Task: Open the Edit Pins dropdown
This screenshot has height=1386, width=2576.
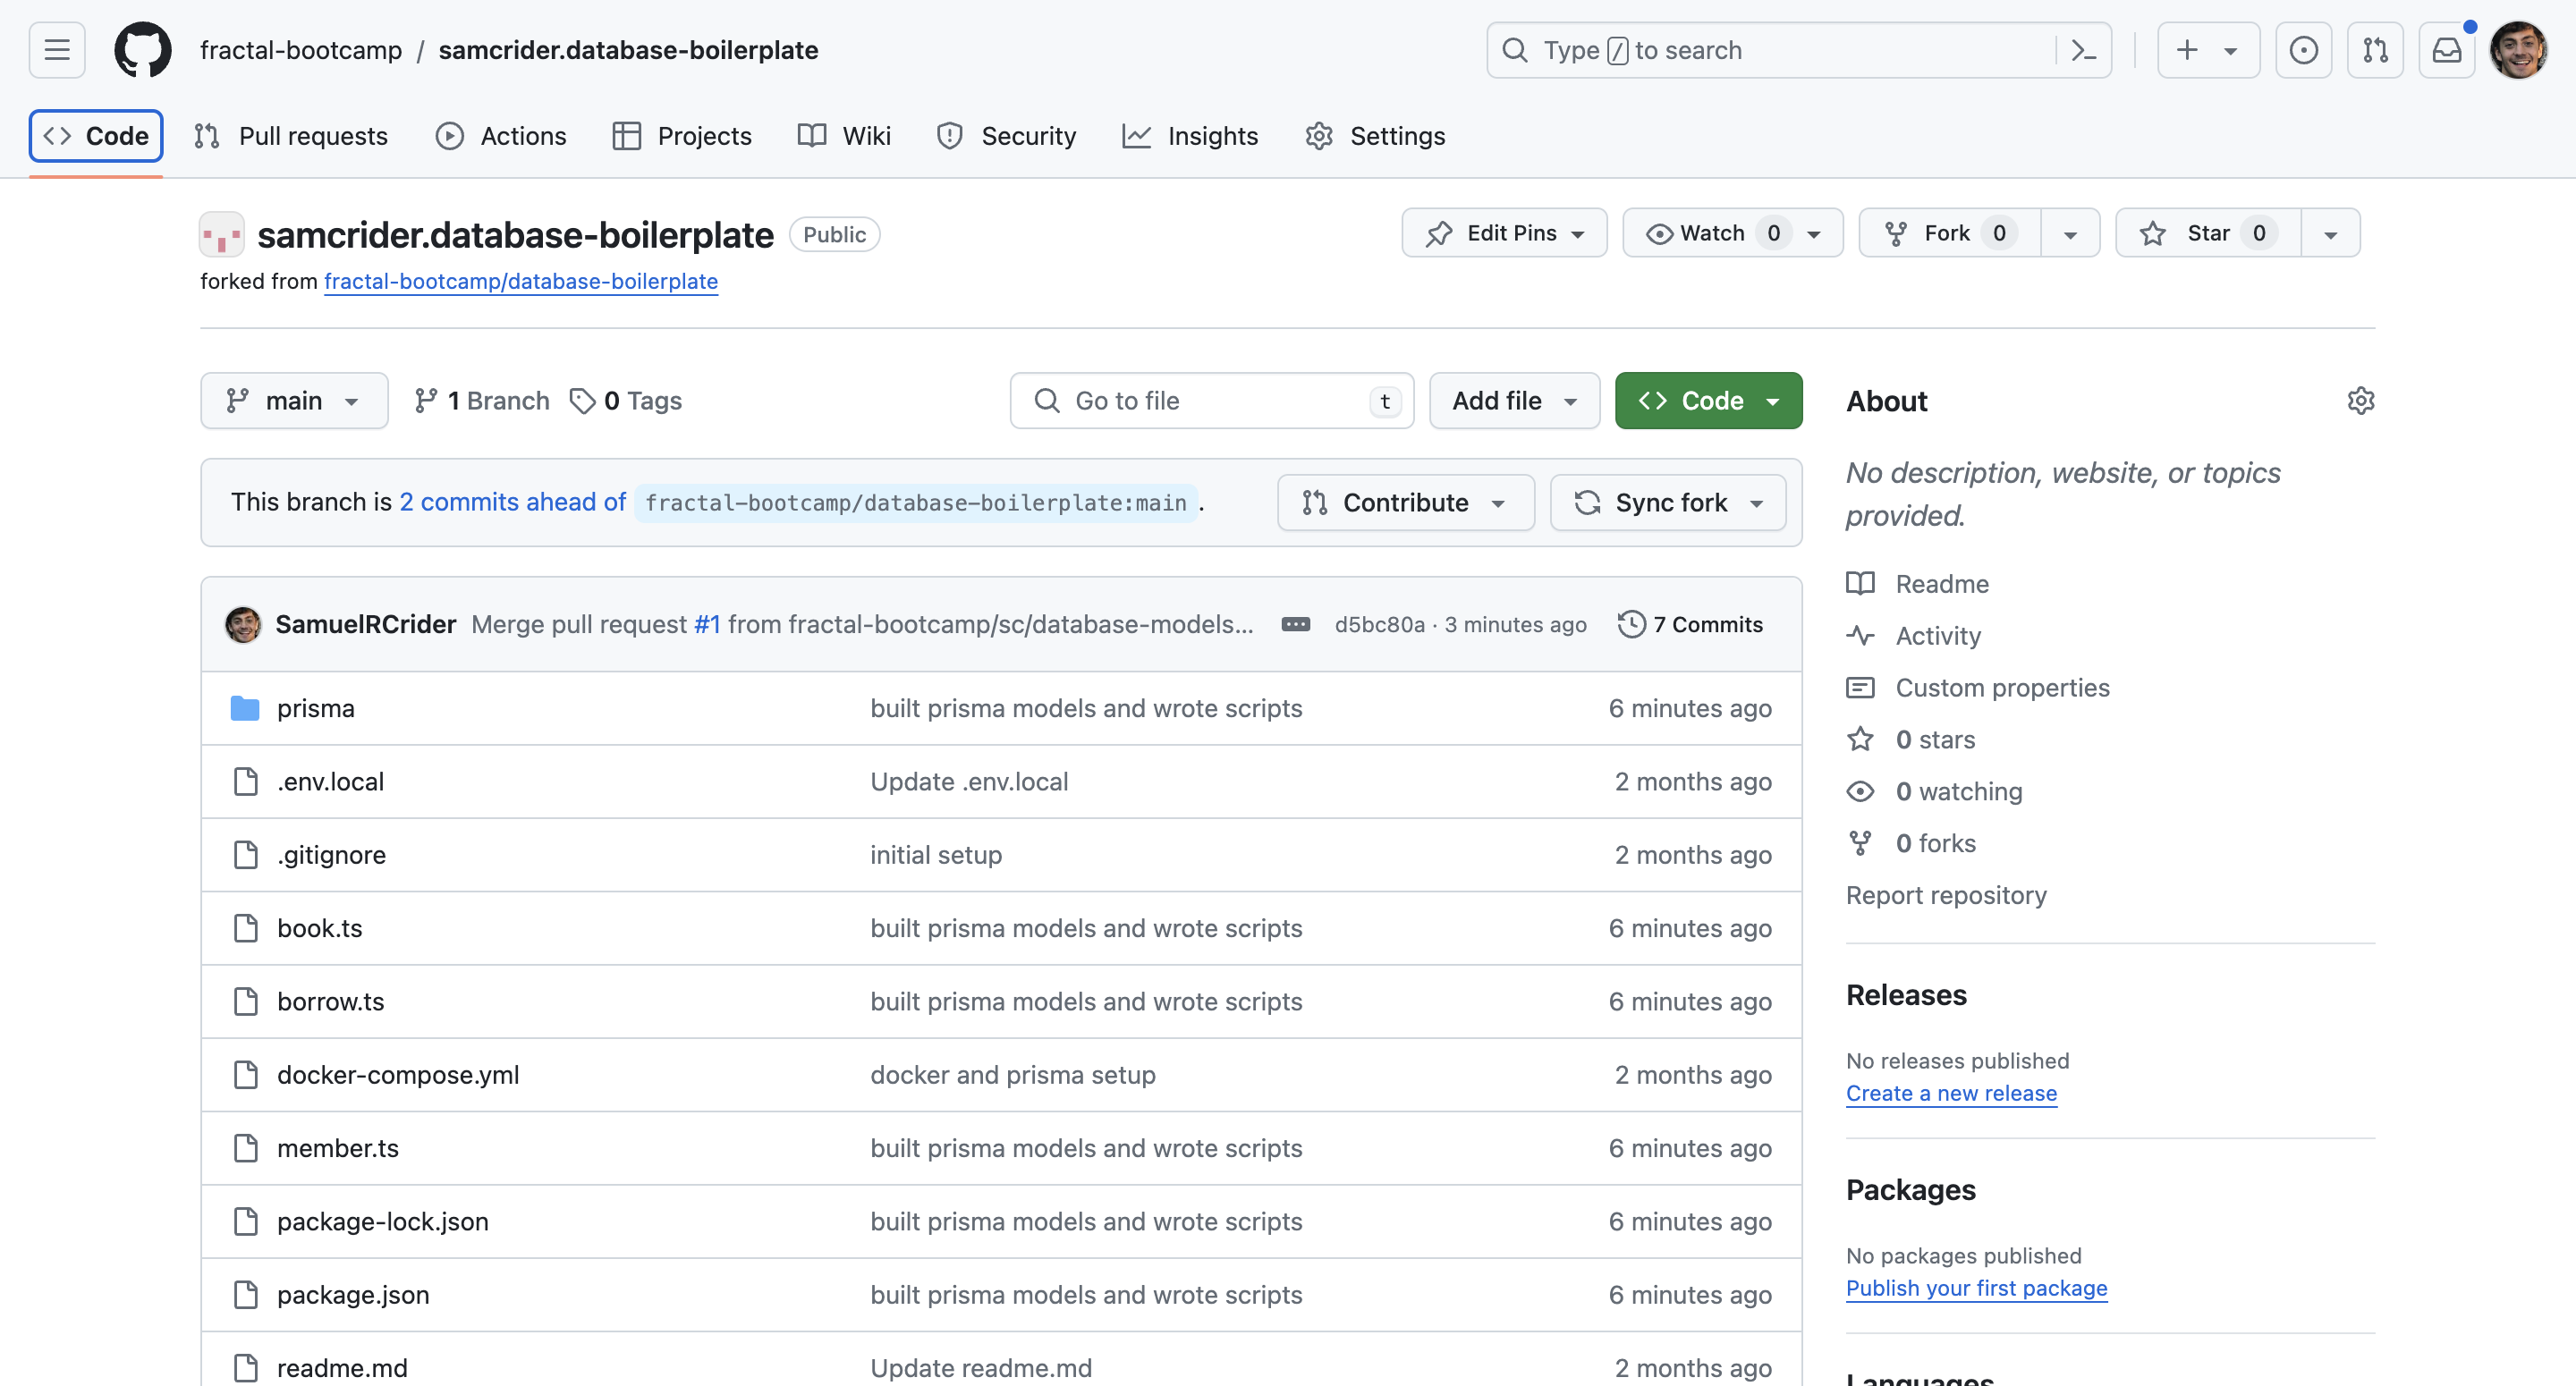Action: click(x=1504, y=233)
